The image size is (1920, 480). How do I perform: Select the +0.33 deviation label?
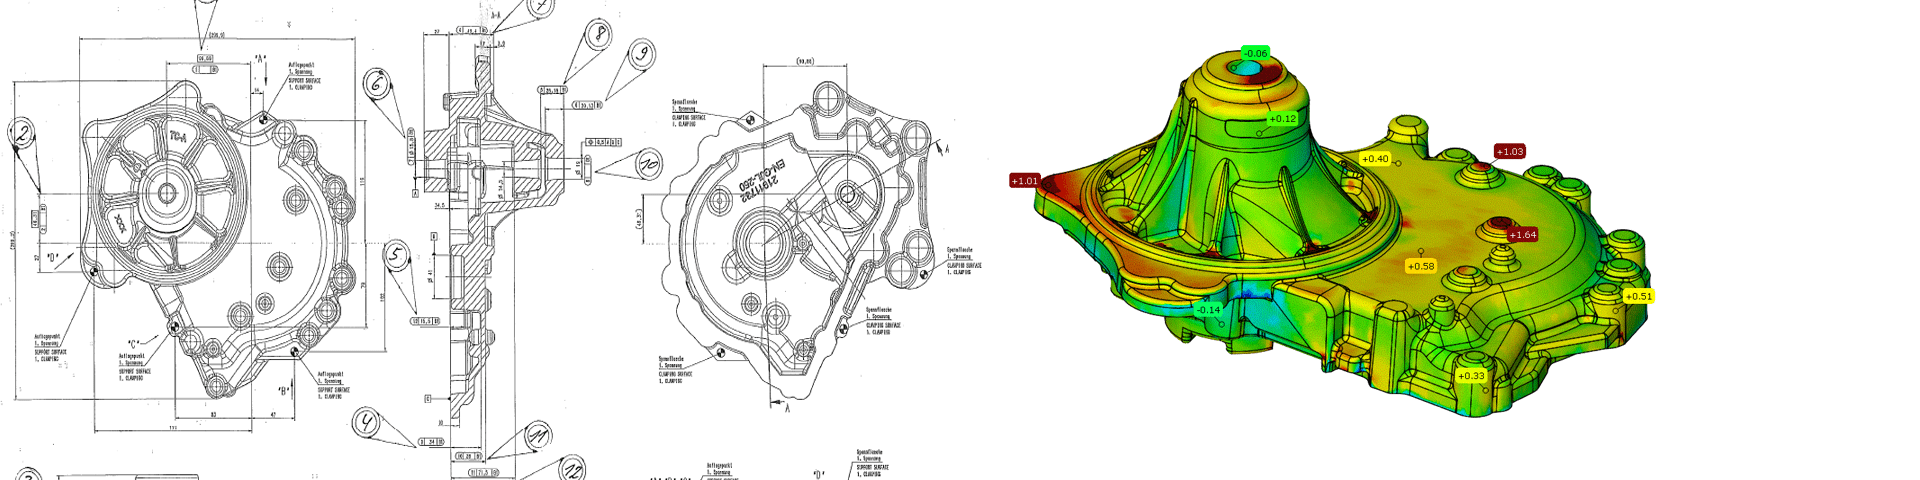1471,376
